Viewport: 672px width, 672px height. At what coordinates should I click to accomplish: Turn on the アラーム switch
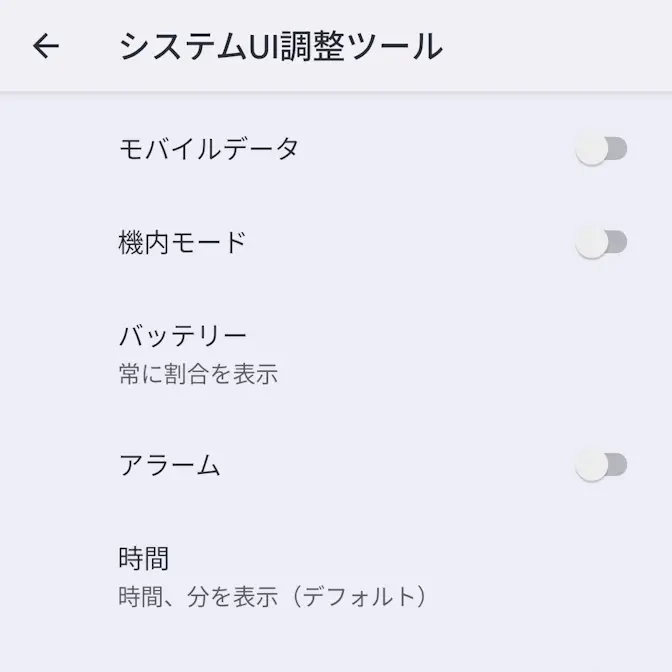601,464
